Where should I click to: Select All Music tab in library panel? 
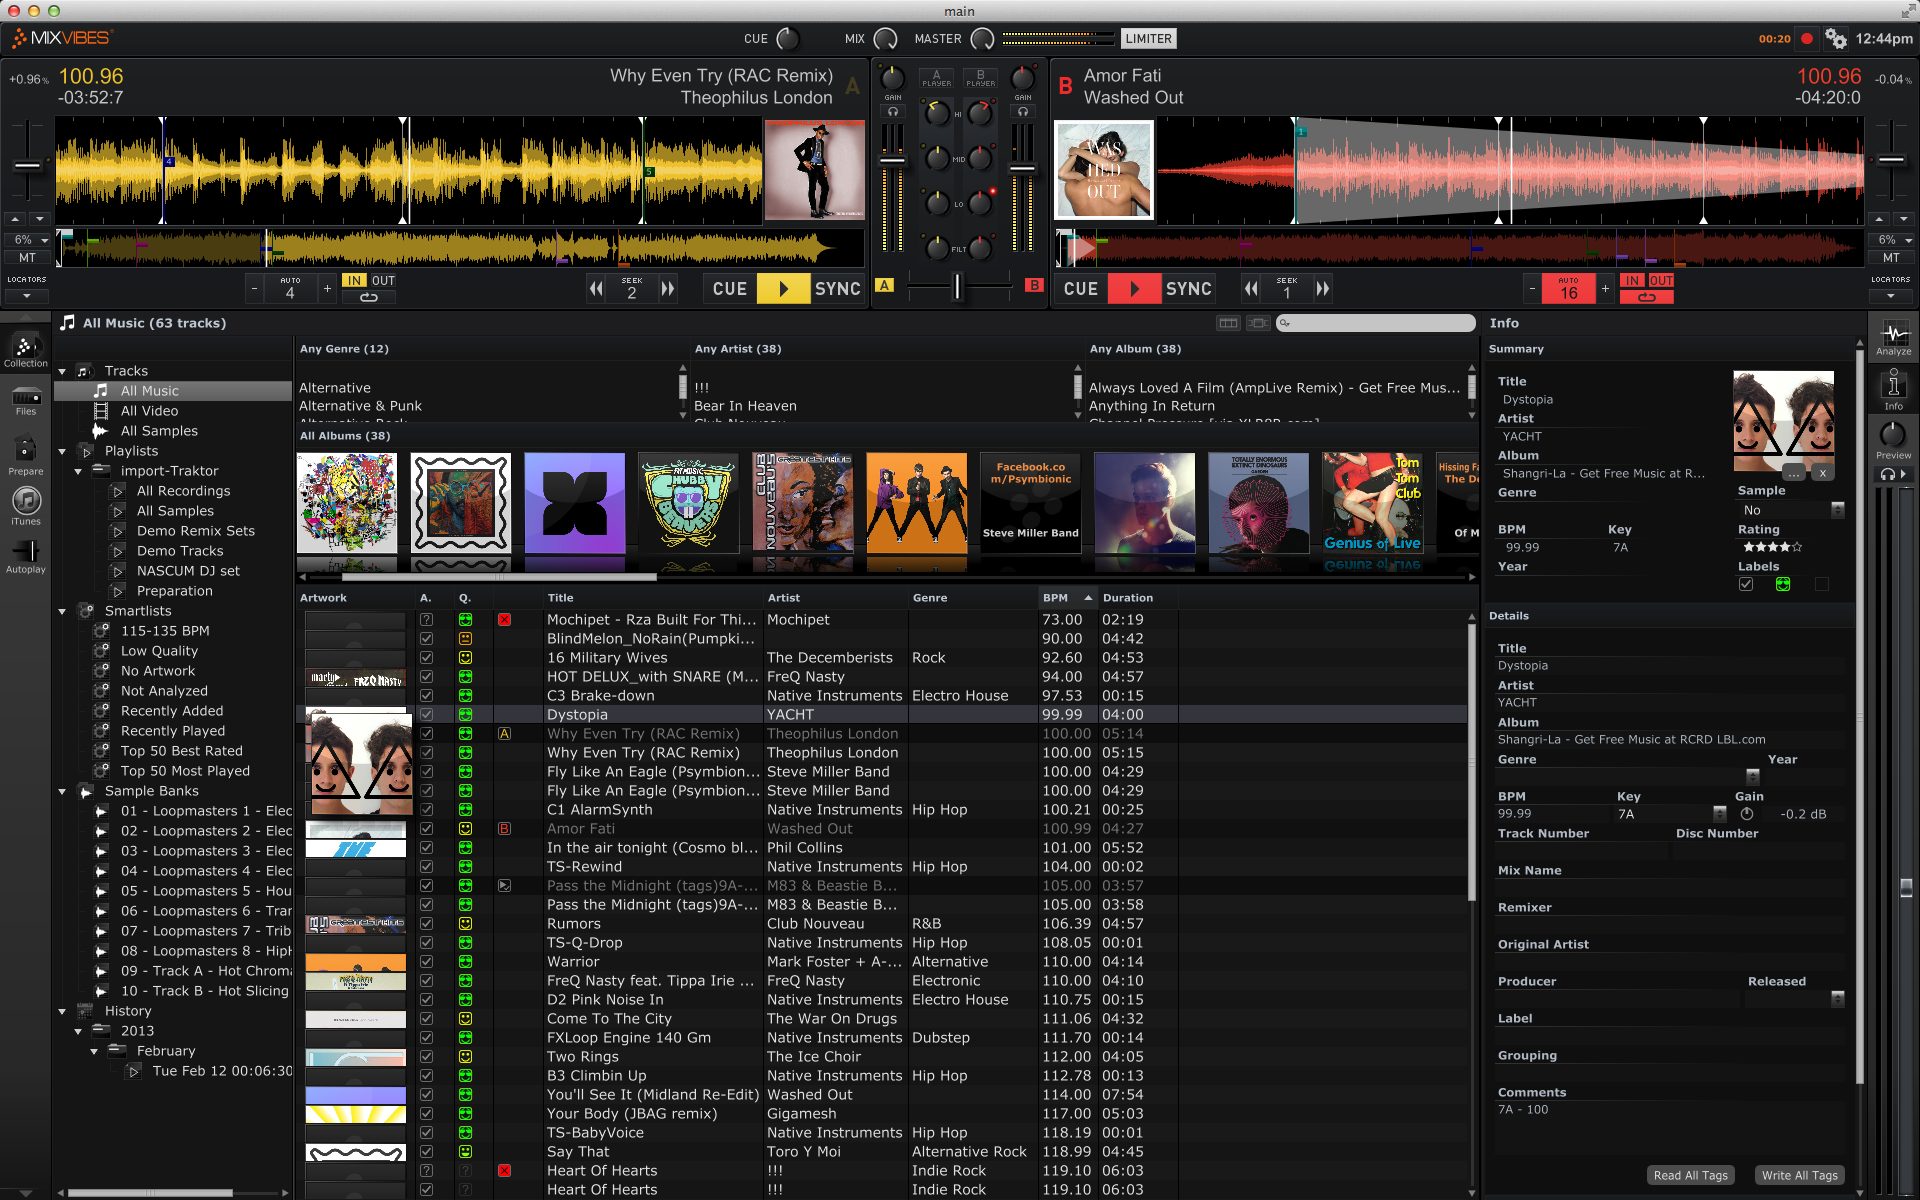[x=151, y=390]
